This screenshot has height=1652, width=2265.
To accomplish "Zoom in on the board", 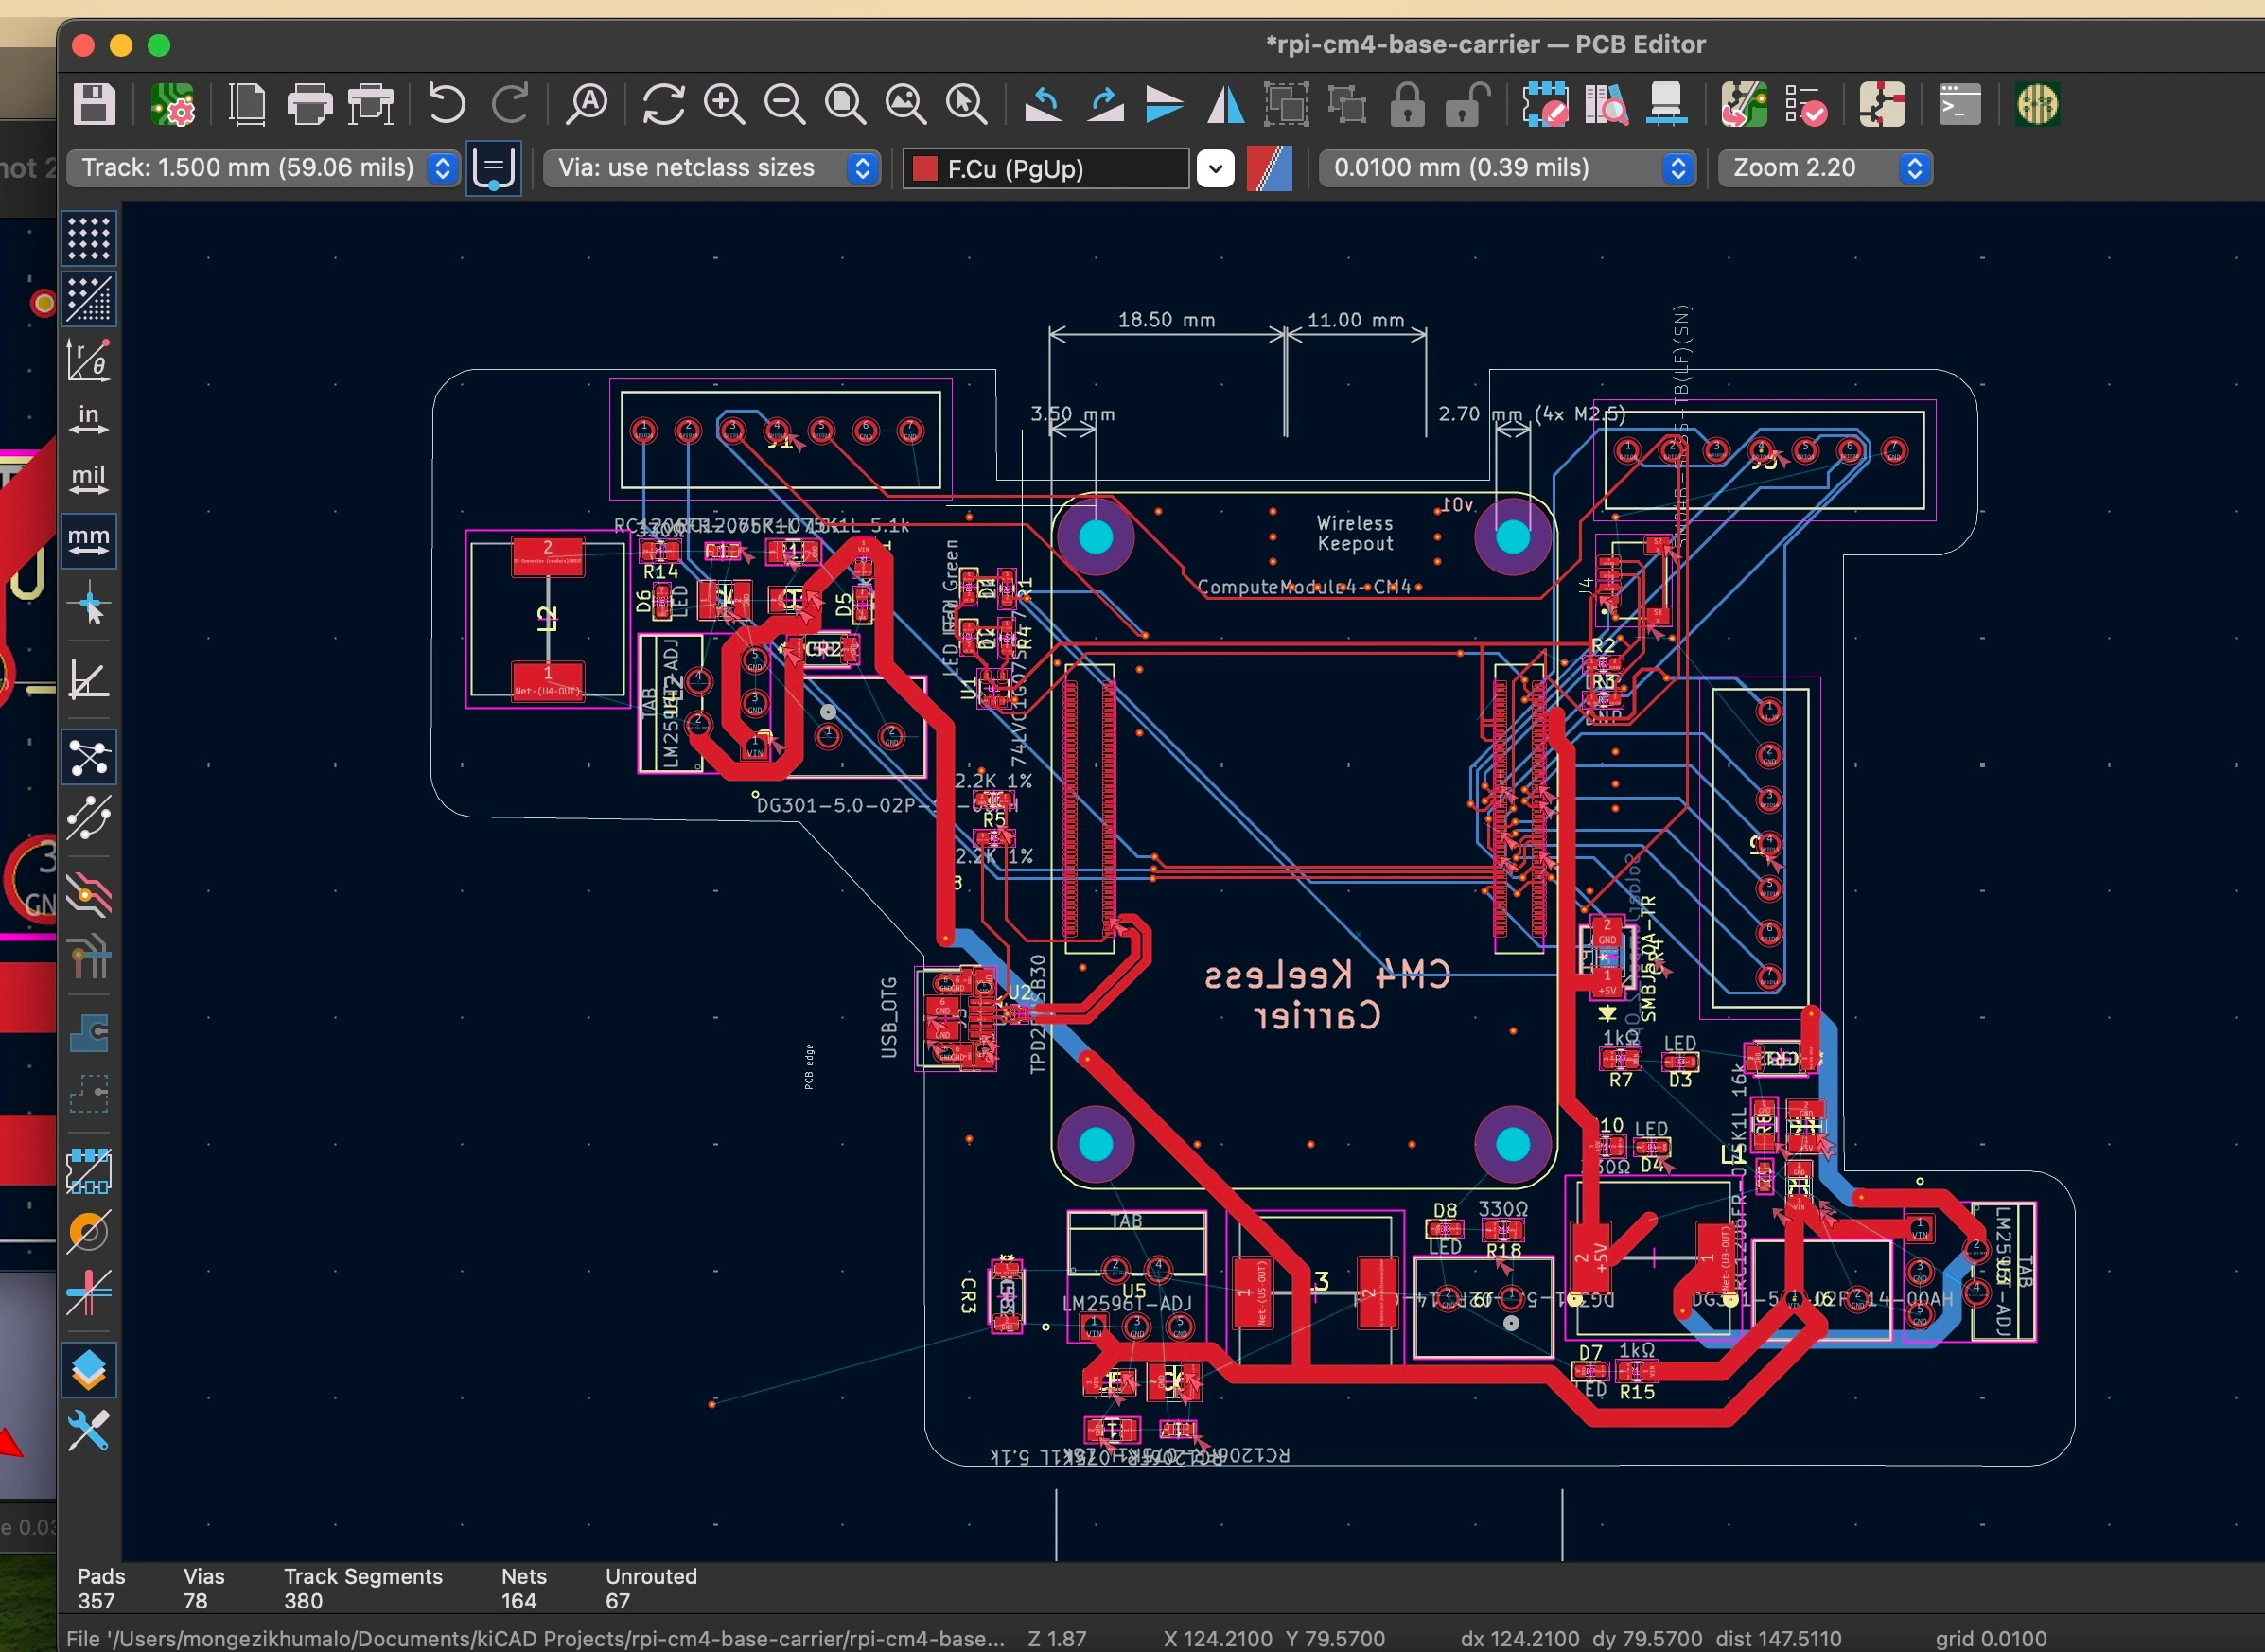I will [x=724, y=105].
